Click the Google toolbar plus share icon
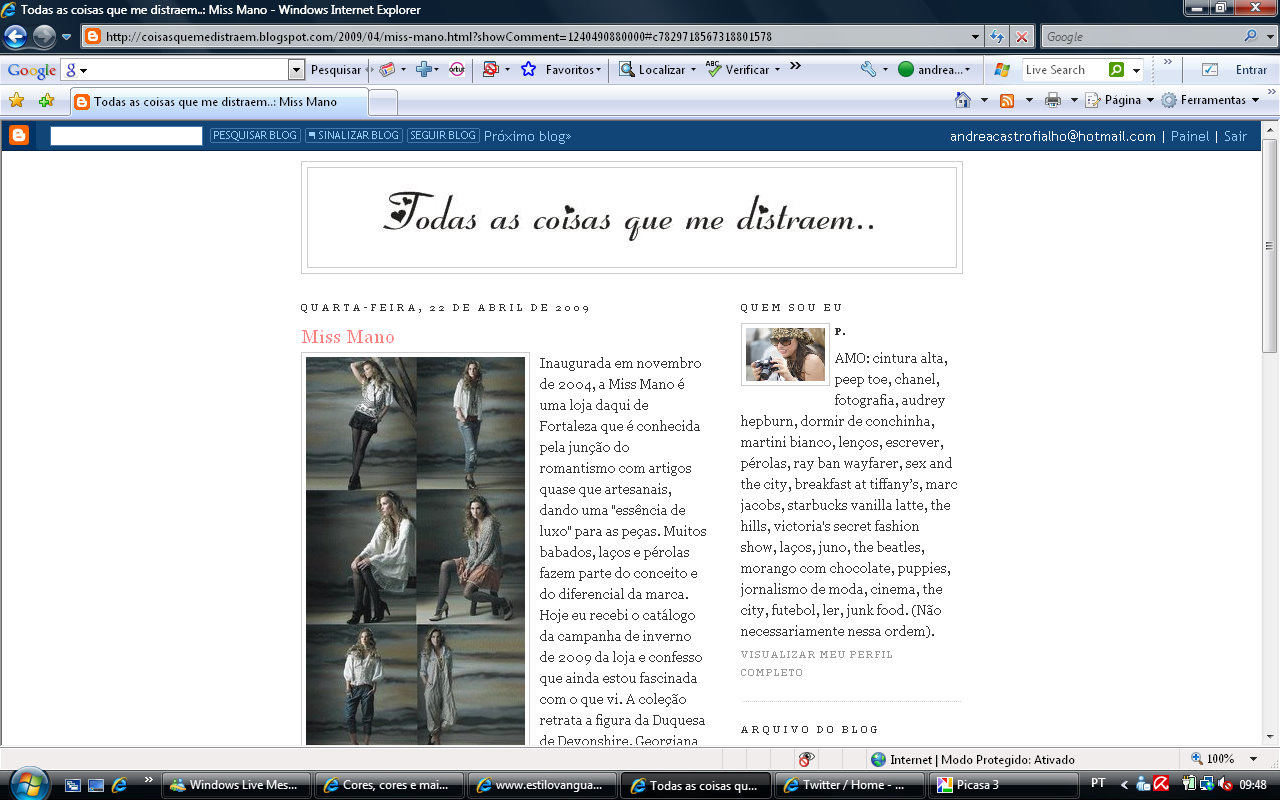Screen dimensions: 1280x800 pos(424,70)
